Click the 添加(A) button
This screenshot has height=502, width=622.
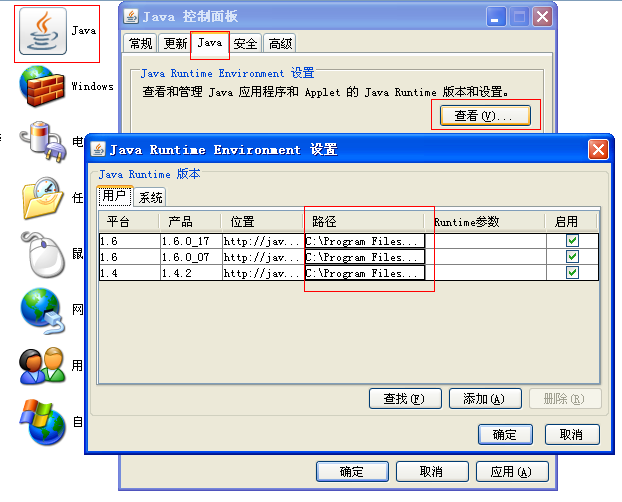(485, 398)
